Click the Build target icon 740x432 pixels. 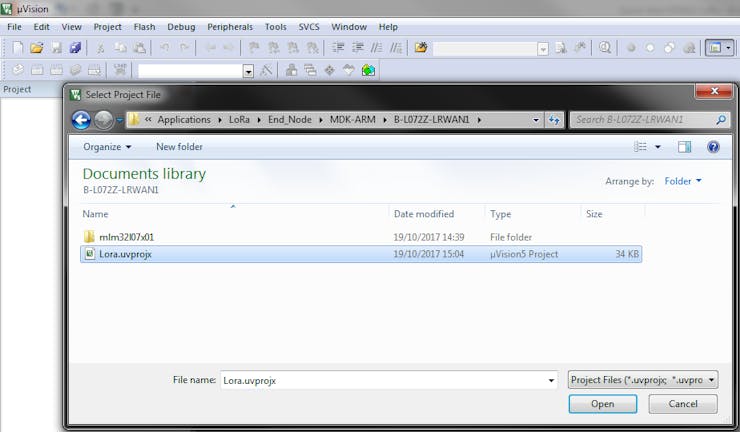coord(37,70)
